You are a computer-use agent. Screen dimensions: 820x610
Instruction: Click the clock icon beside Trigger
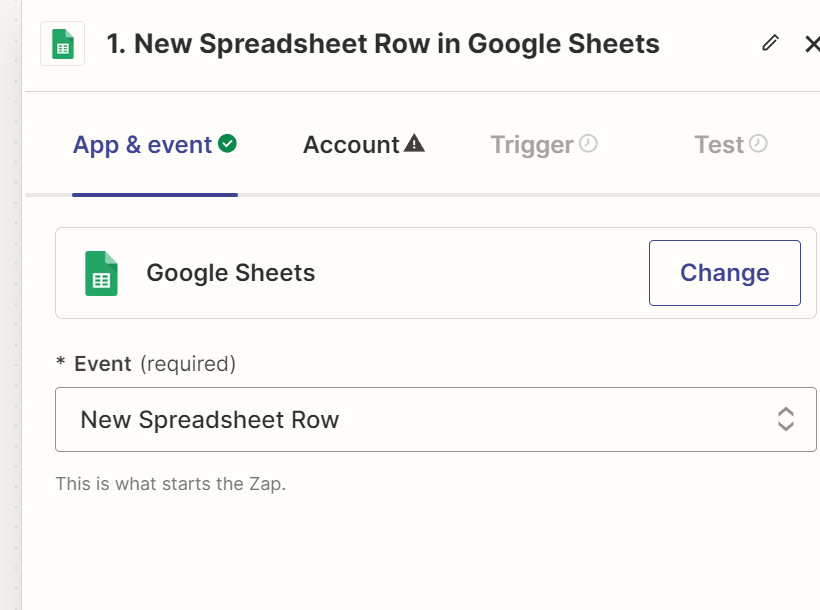click(588, 144)
